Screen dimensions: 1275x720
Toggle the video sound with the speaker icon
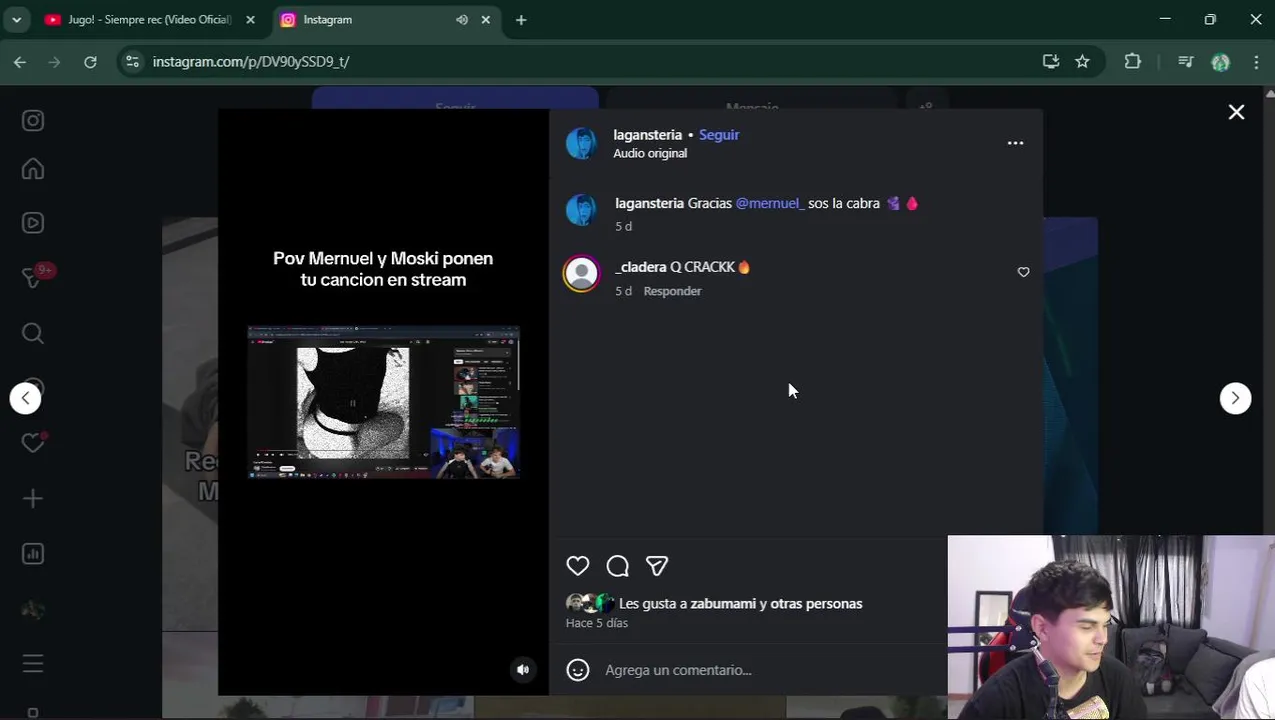[x=523, y=670]
